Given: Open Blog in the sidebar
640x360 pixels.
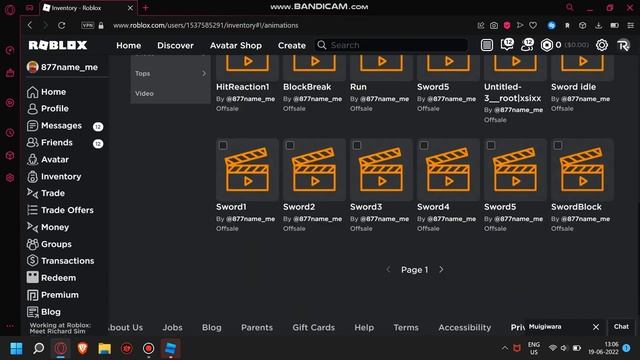Looking at the screenshot, I should 44,312.
